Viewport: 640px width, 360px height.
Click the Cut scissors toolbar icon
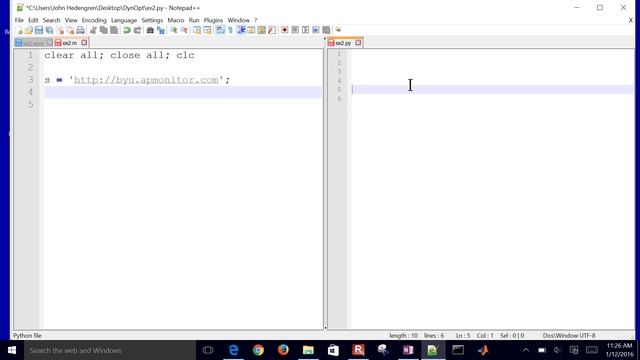(x=93, y=30)
